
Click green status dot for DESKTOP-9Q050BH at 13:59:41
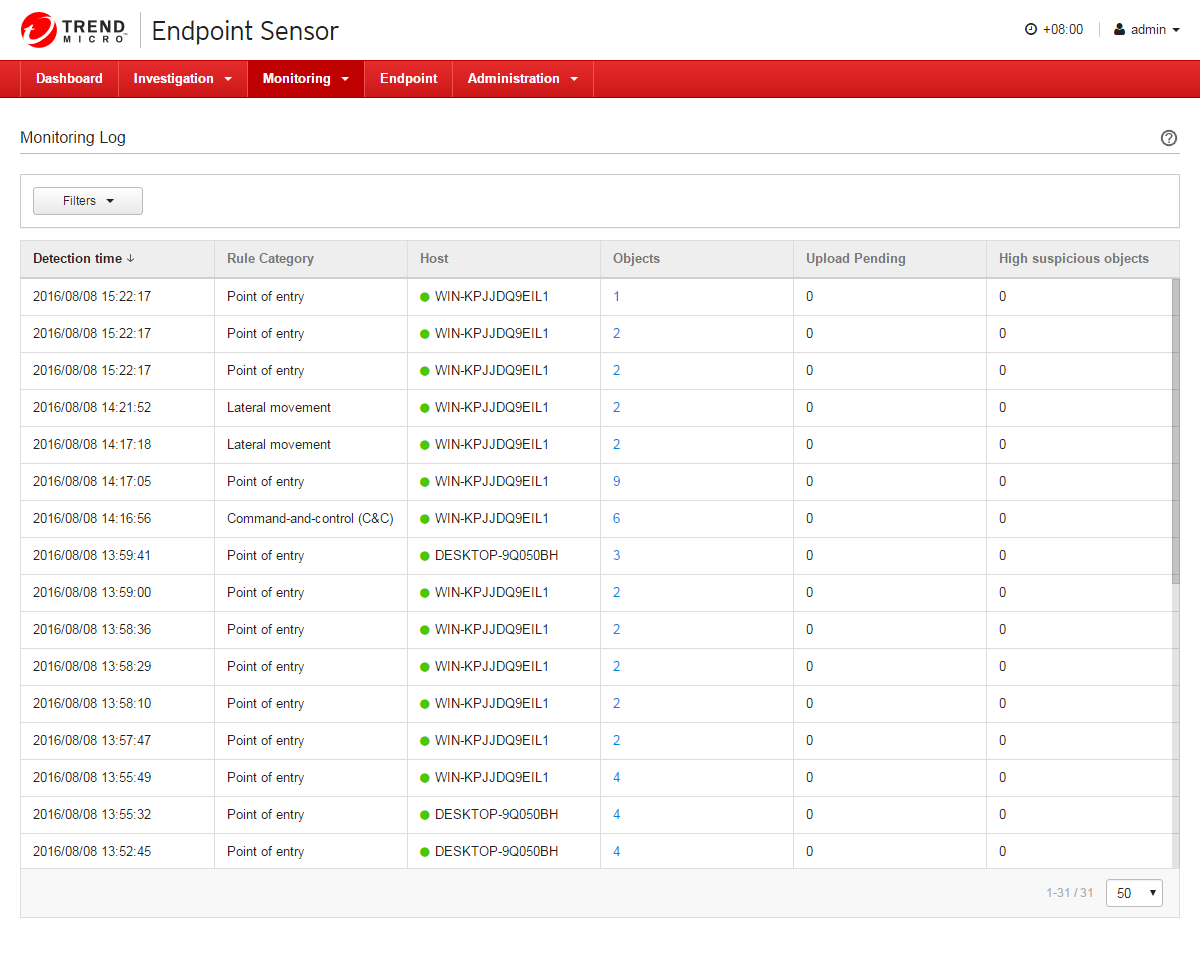(x=425, y=556)
